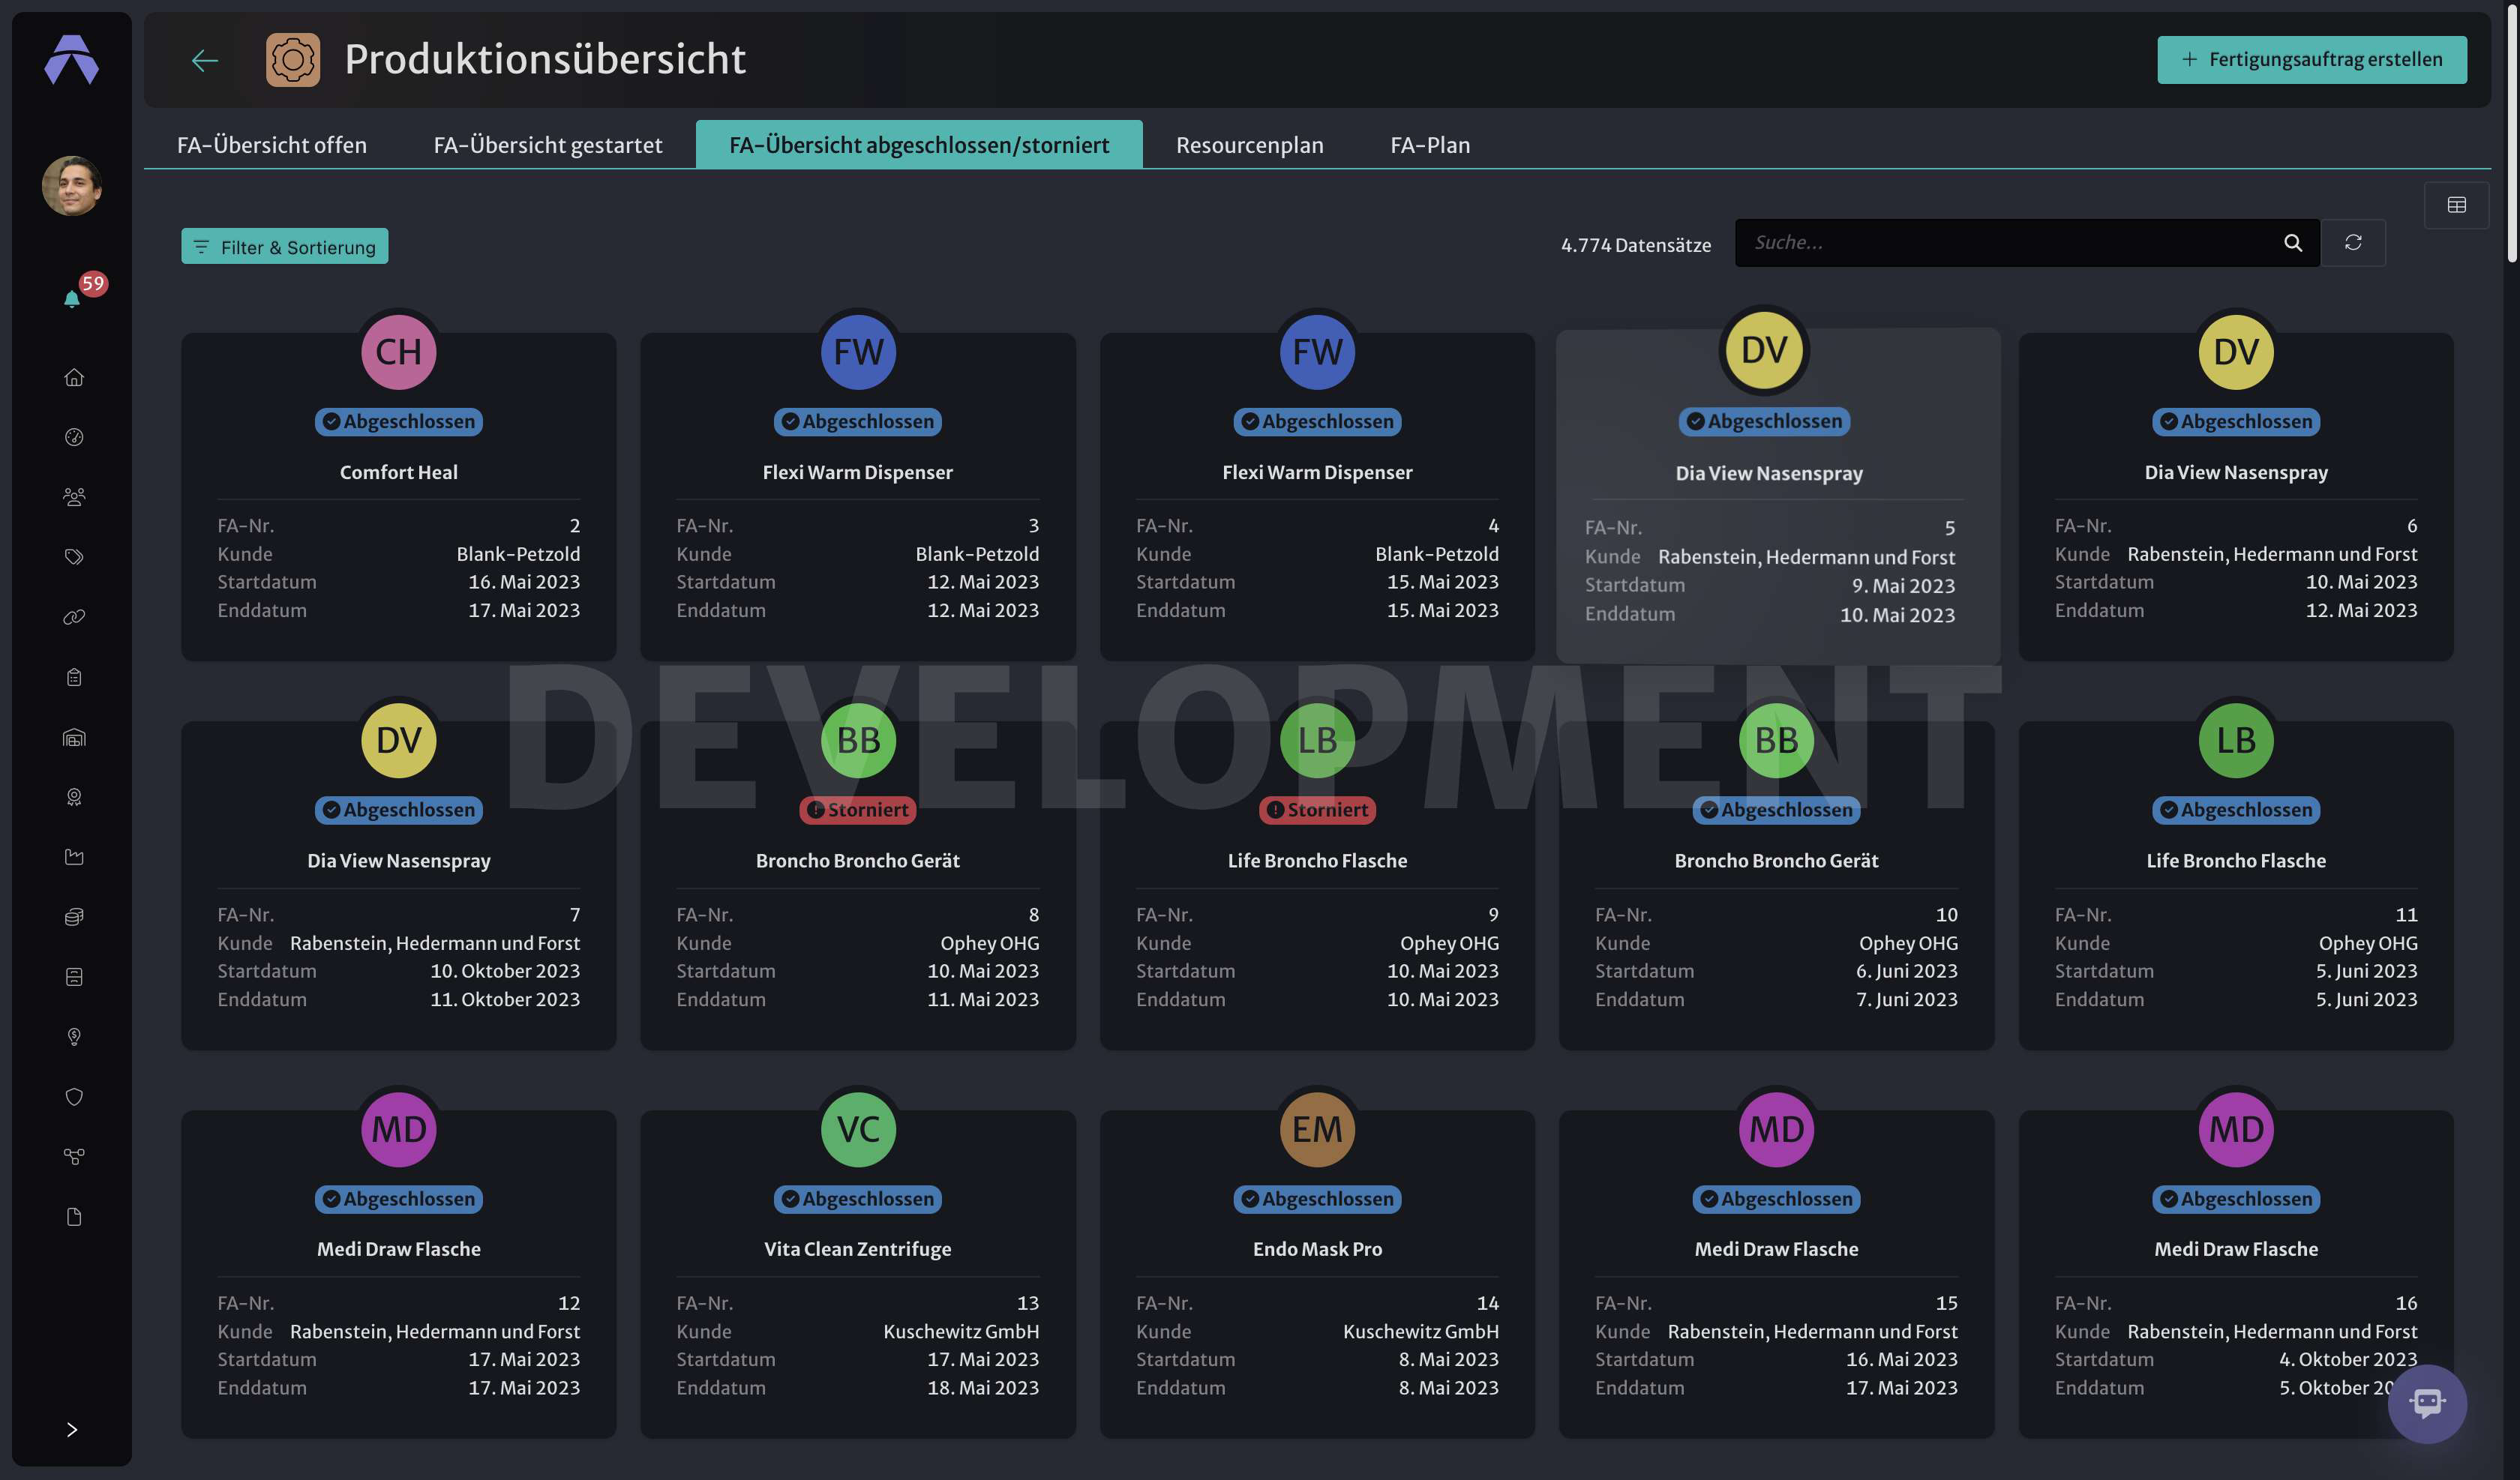Open the chatbot assistant bubble
Screen dimensions: 2520x1480
click(2427, 1403)
